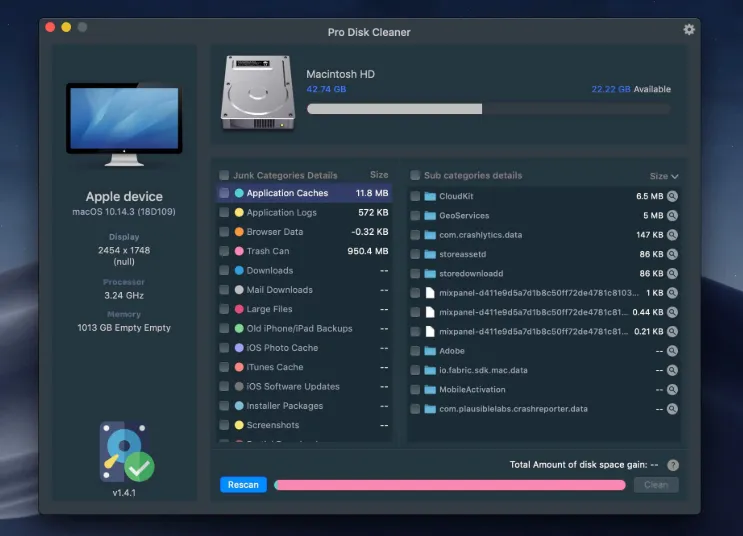The image size is (743, 536).
Task: Click the magnifier icon for GeoServices
Action: [672, 216]
